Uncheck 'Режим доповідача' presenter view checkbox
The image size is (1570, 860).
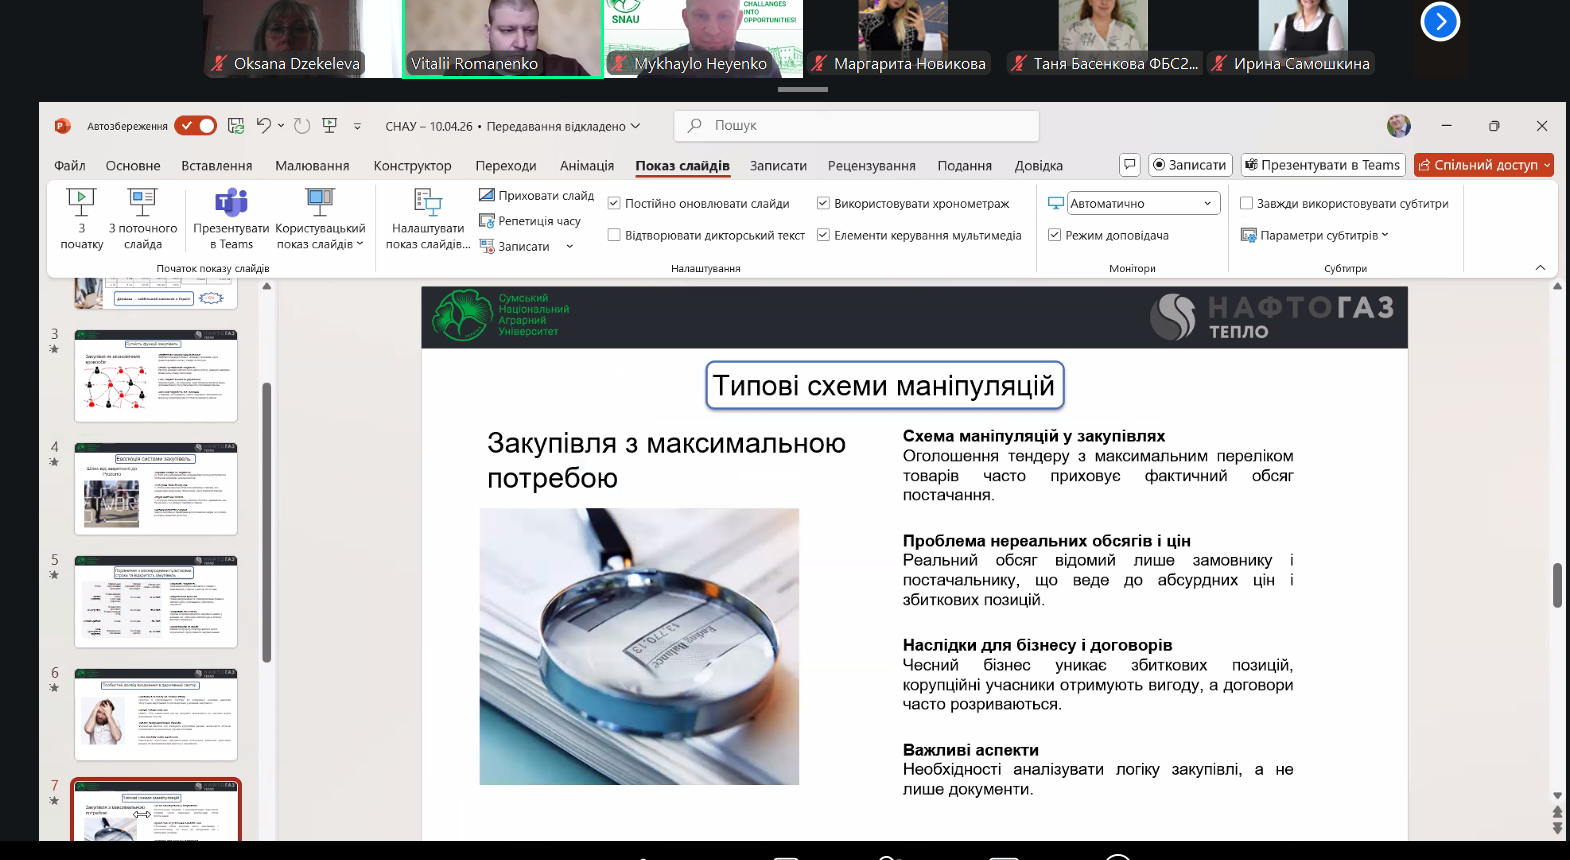[1054, 235]
